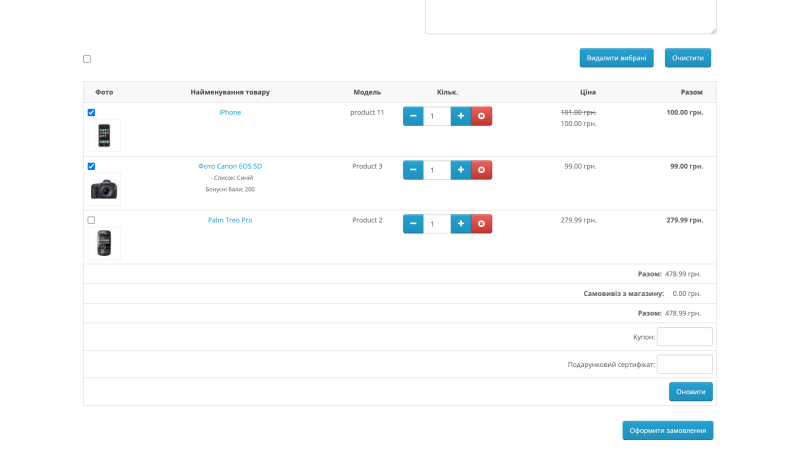Screen dimensions: 800x450
Task: Click the struck-through 101.00 грн. price
Action: click(579, 112)
